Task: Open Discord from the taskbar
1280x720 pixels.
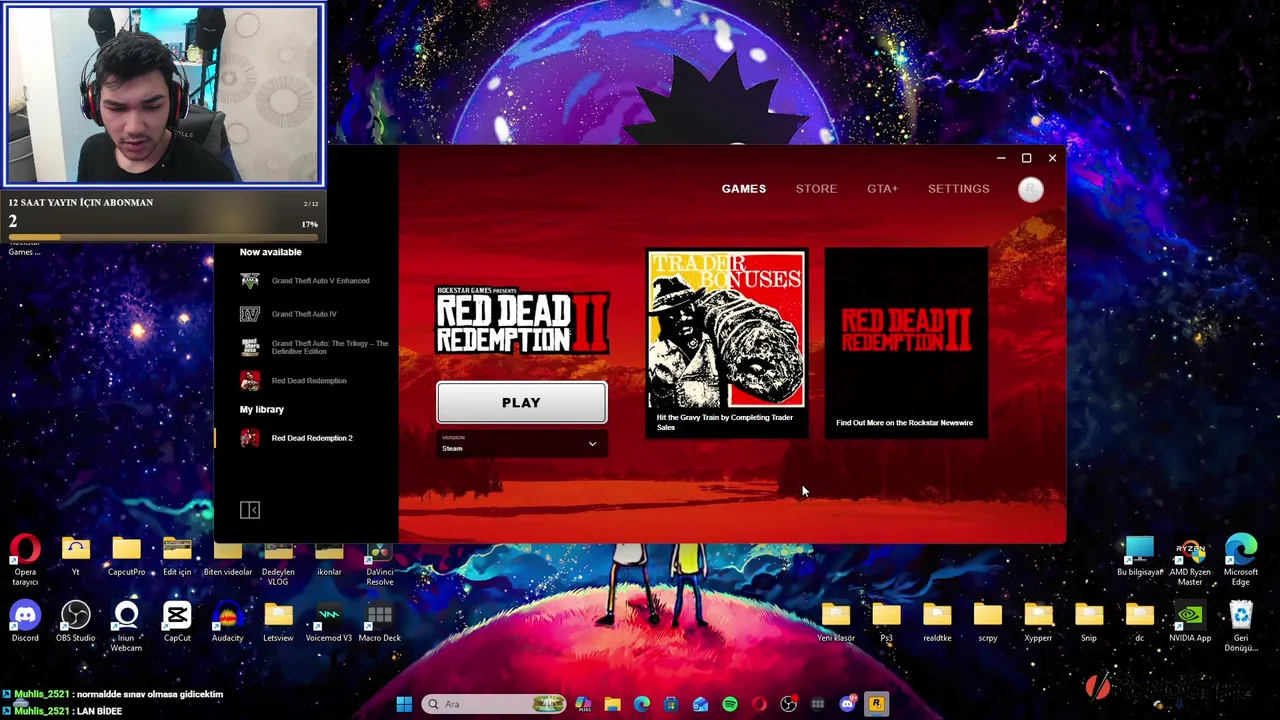Action: 847,704
